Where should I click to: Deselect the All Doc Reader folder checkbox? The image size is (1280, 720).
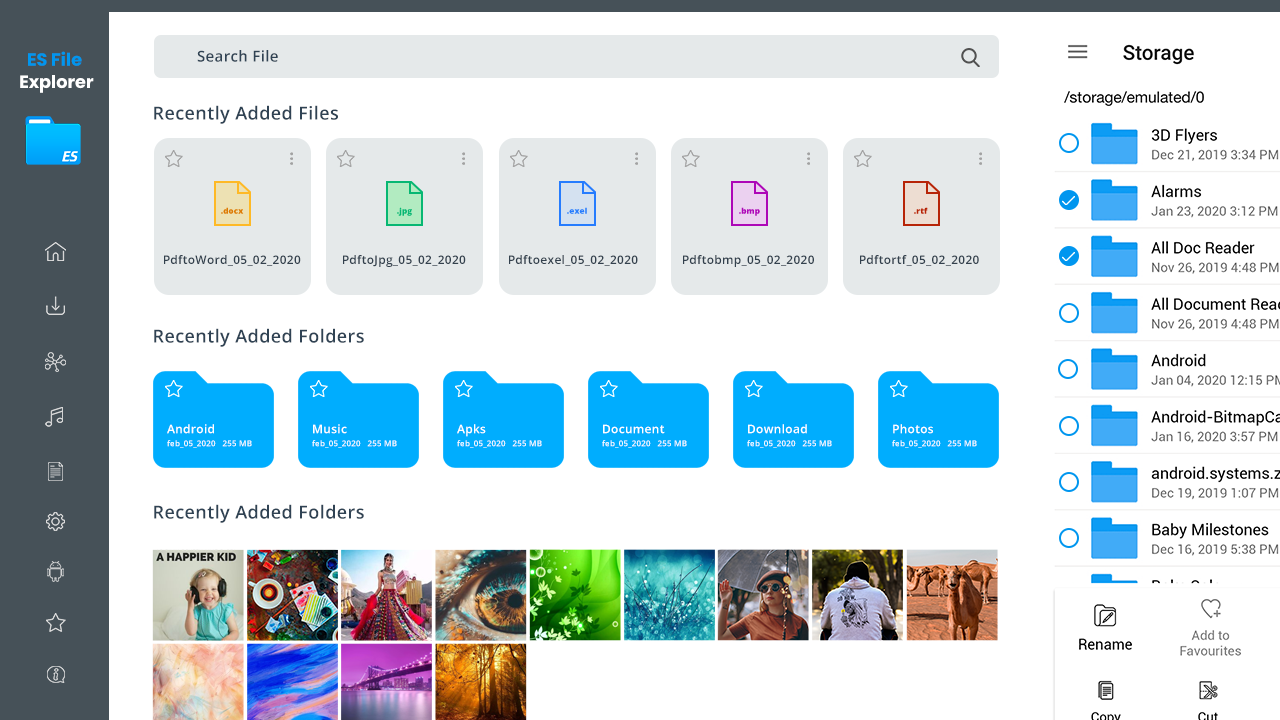coord(1069,256)
